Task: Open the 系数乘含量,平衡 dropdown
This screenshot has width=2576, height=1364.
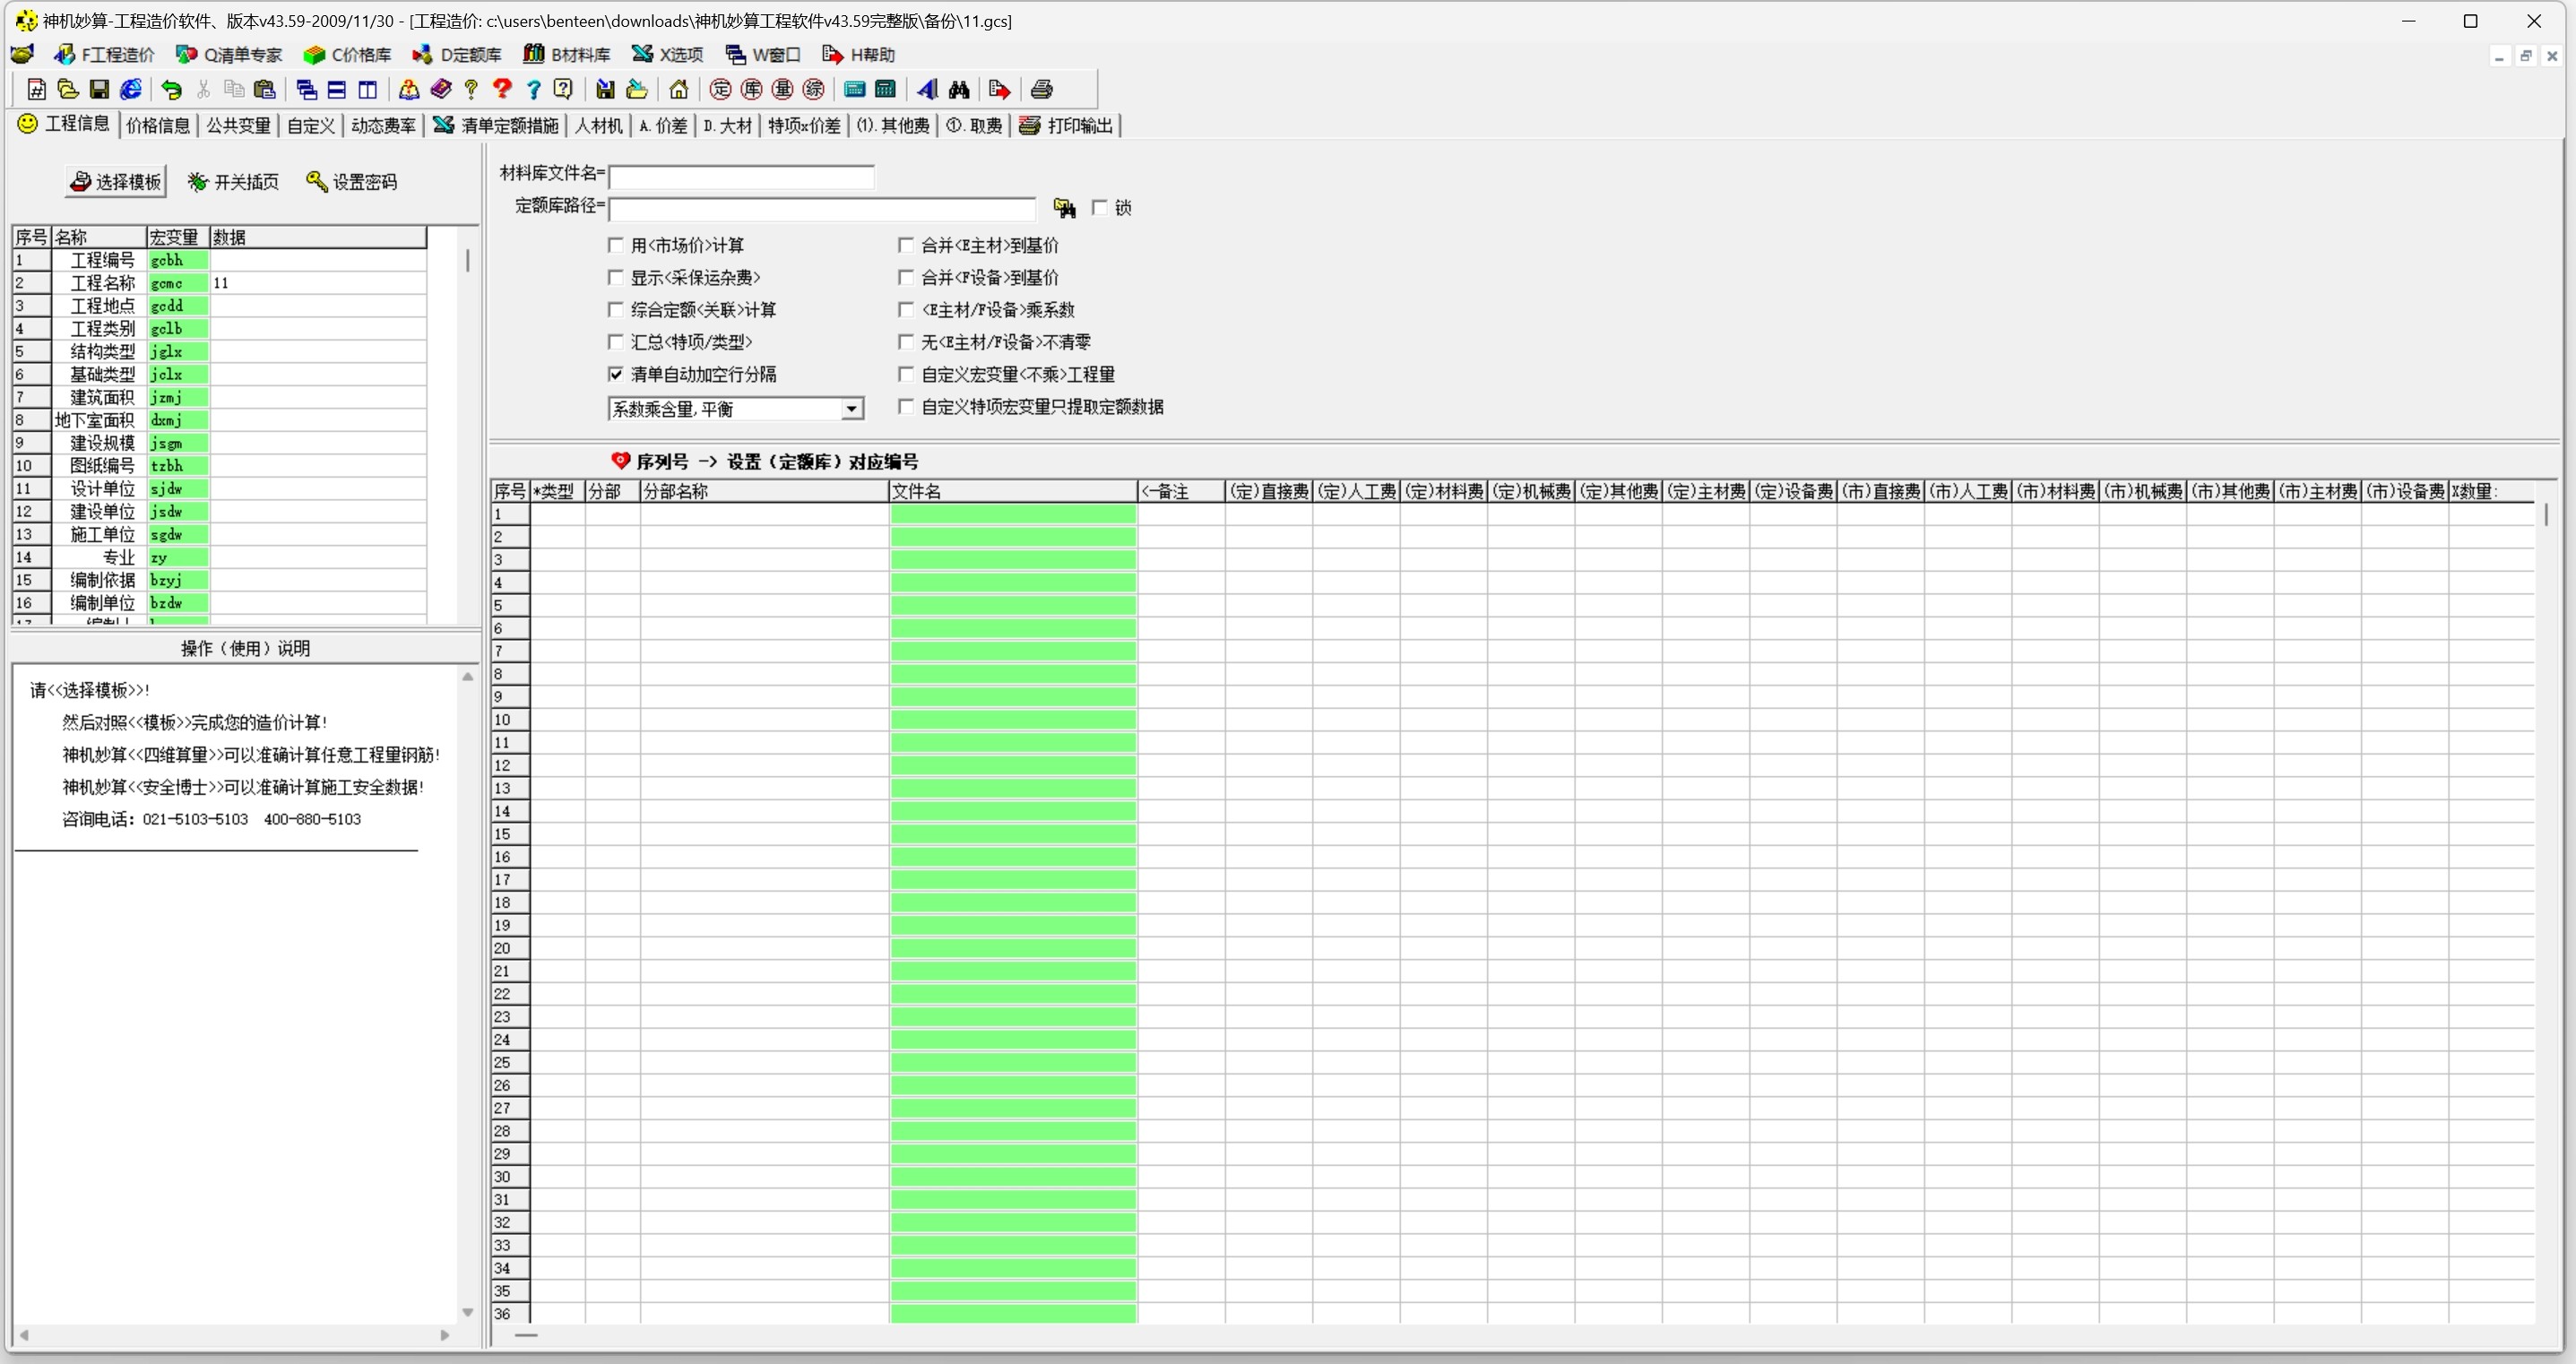Action: click(851, 409)
